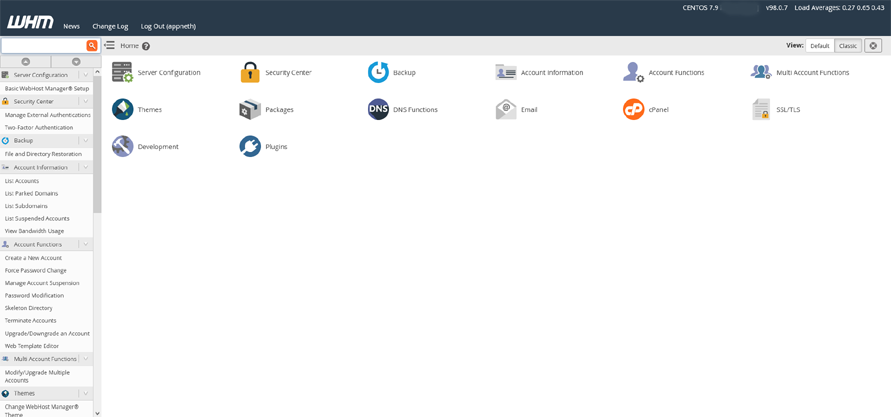Click the cPanel orange icon
The image size is (891, 417).
point(633,109)
